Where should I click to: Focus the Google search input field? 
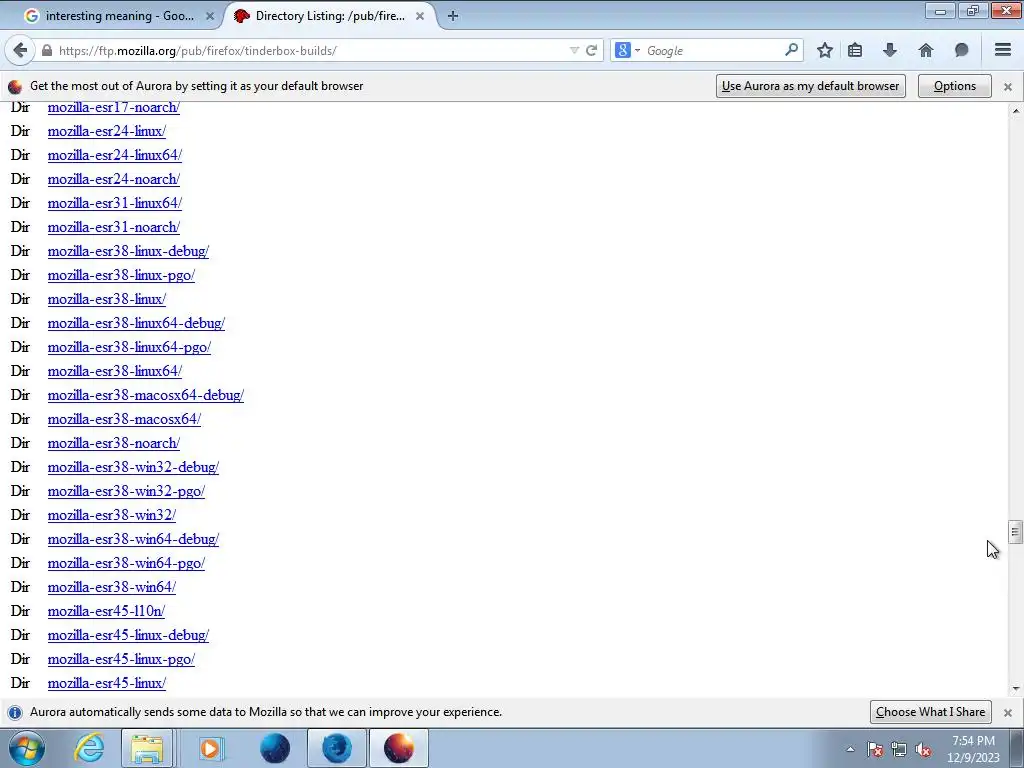point(712,50)
